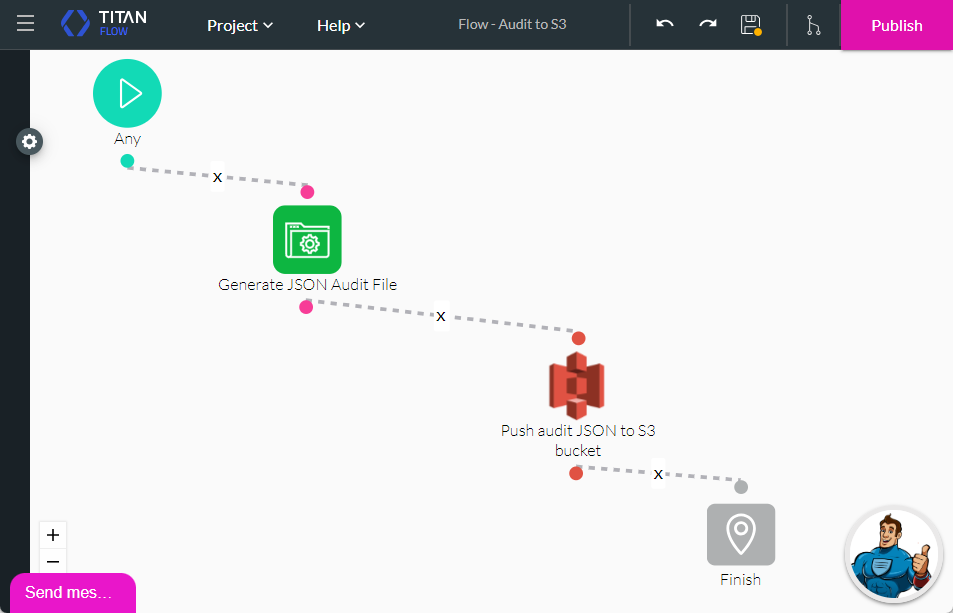
Task: Open the Project dropdown
Action: pyautogui.click(x=239, y=25)
